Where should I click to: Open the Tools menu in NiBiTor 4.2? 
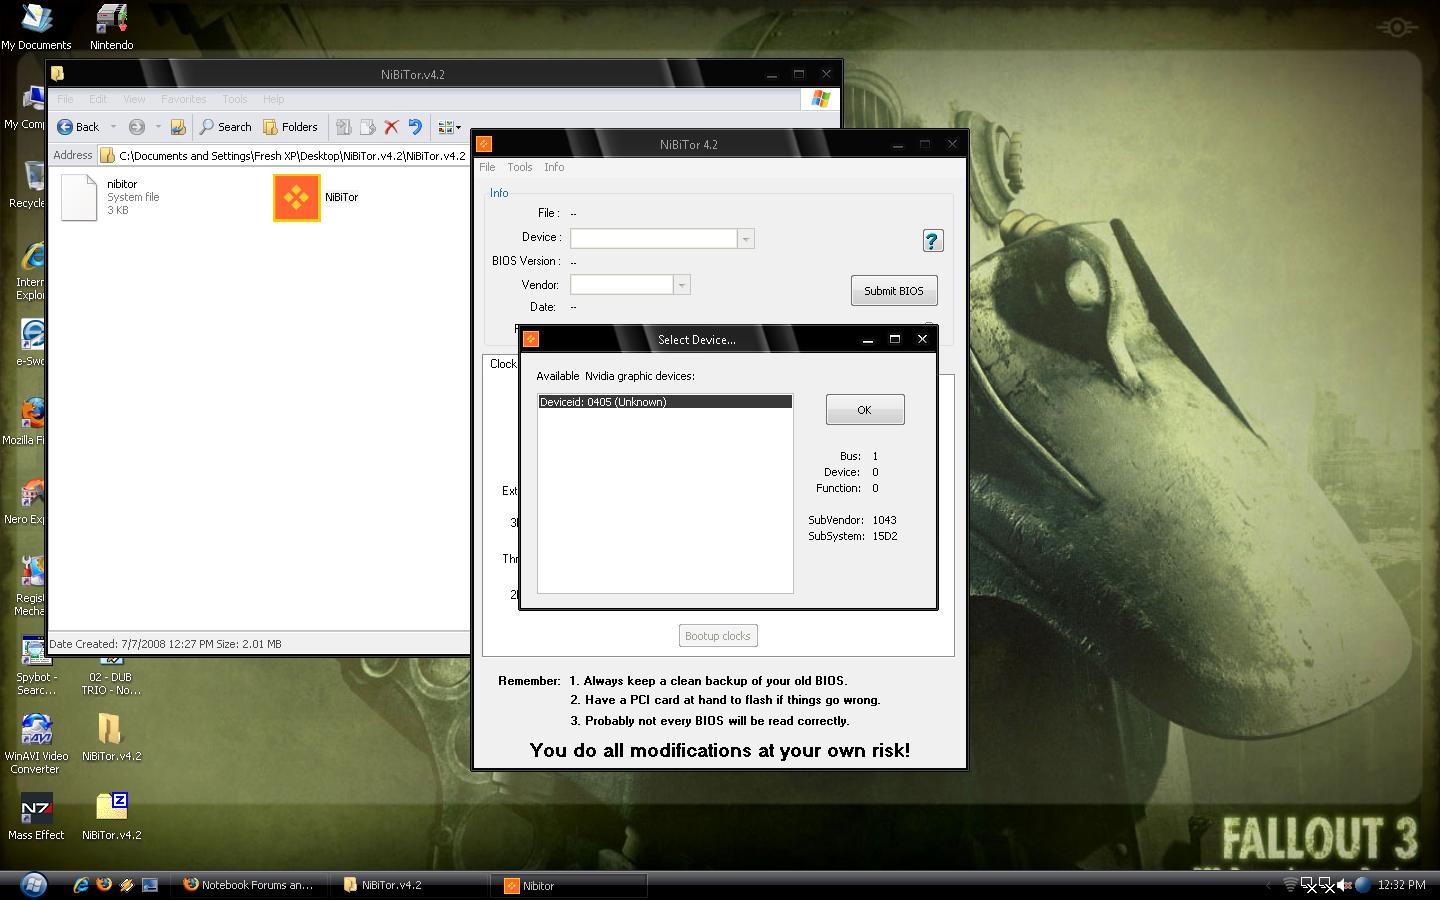(520, 167)
